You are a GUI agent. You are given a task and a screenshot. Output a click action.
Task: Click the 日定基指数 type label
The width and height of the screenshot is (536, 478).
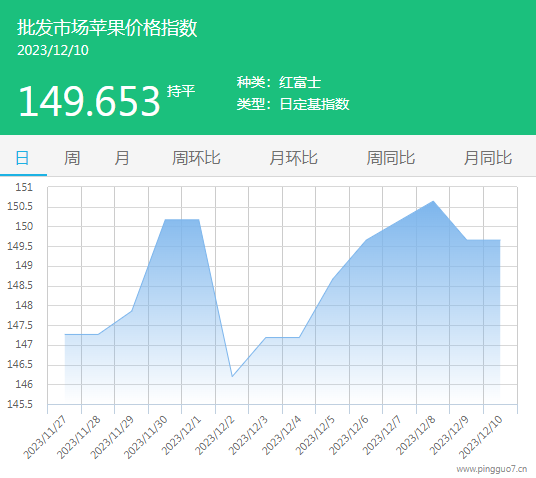[x=314, y=104]
